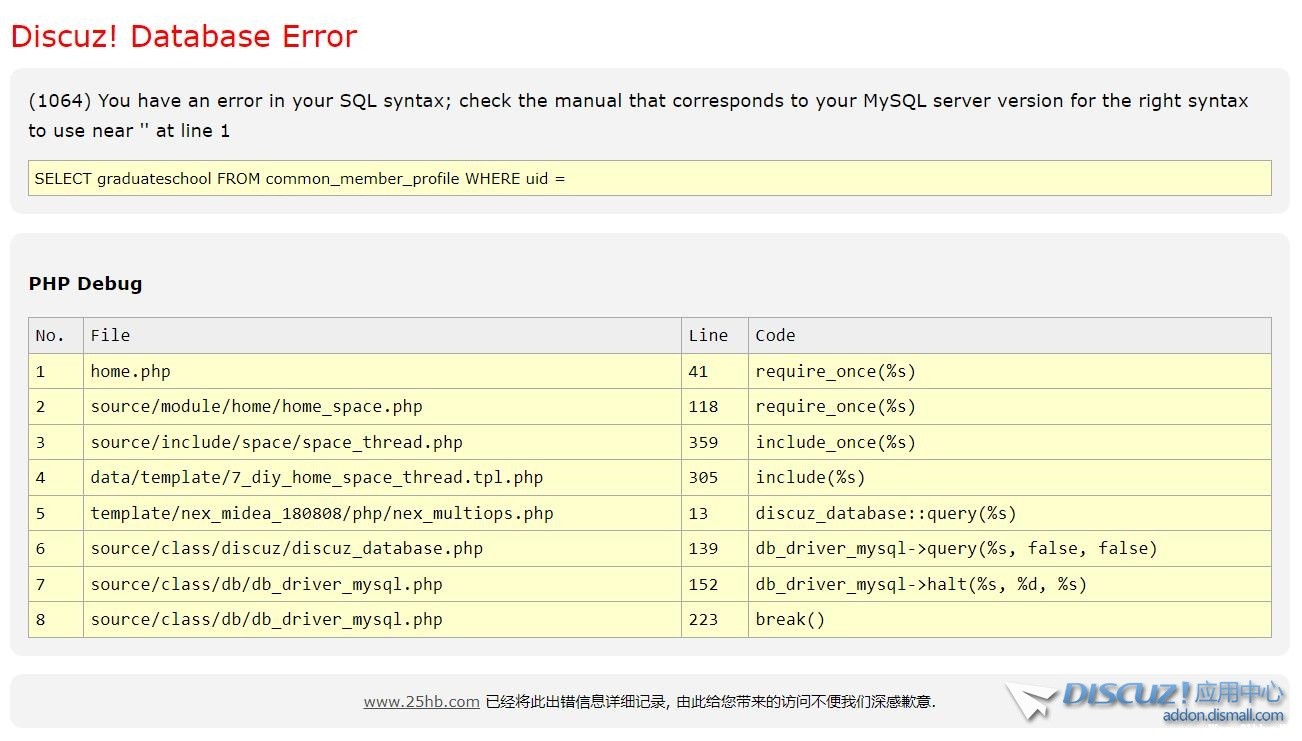Click the 'PHP Debug' section heading
Screen dimensions: 1302x741
pos(85,284)
